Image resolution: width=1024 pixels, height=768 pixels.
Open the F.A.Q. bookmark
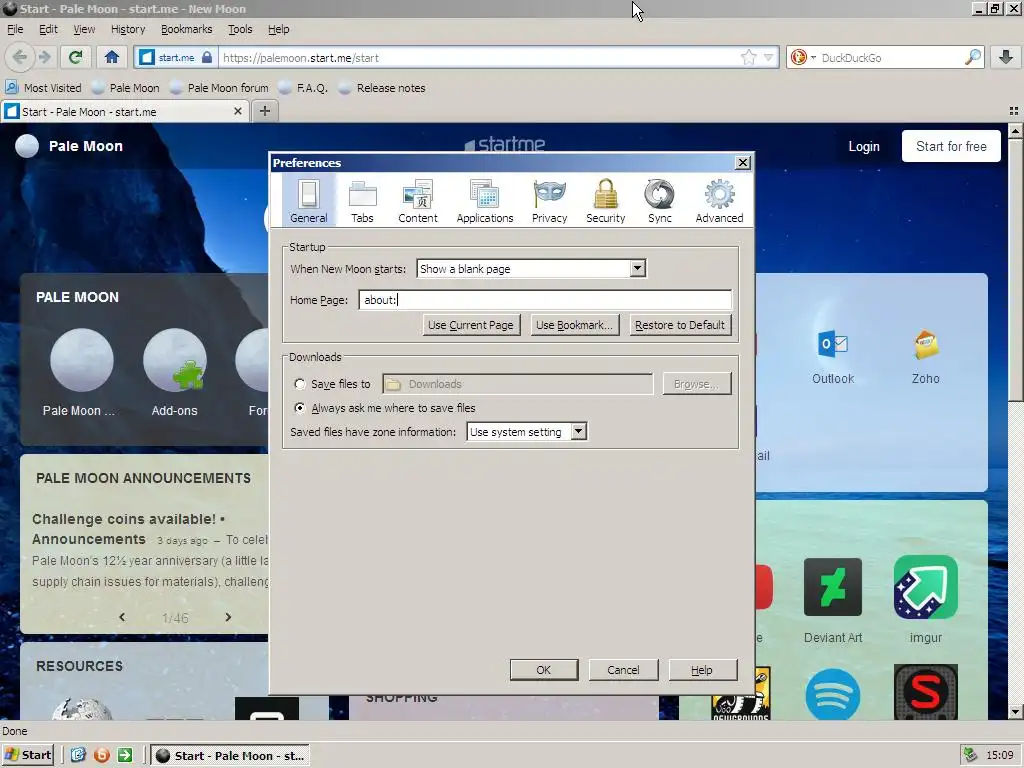coord(303,88)
